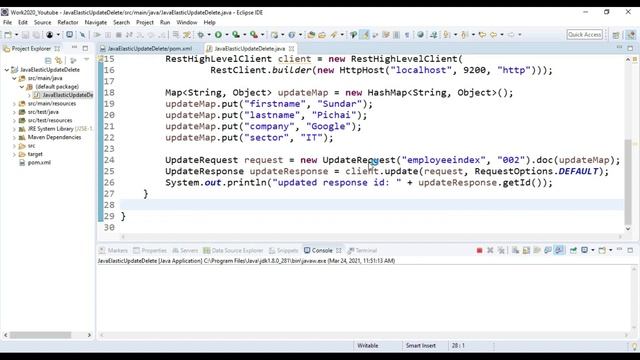Viewport: 640px width, 360px height.
Task: Open the Window menu
Action: [x=187, y=22]
